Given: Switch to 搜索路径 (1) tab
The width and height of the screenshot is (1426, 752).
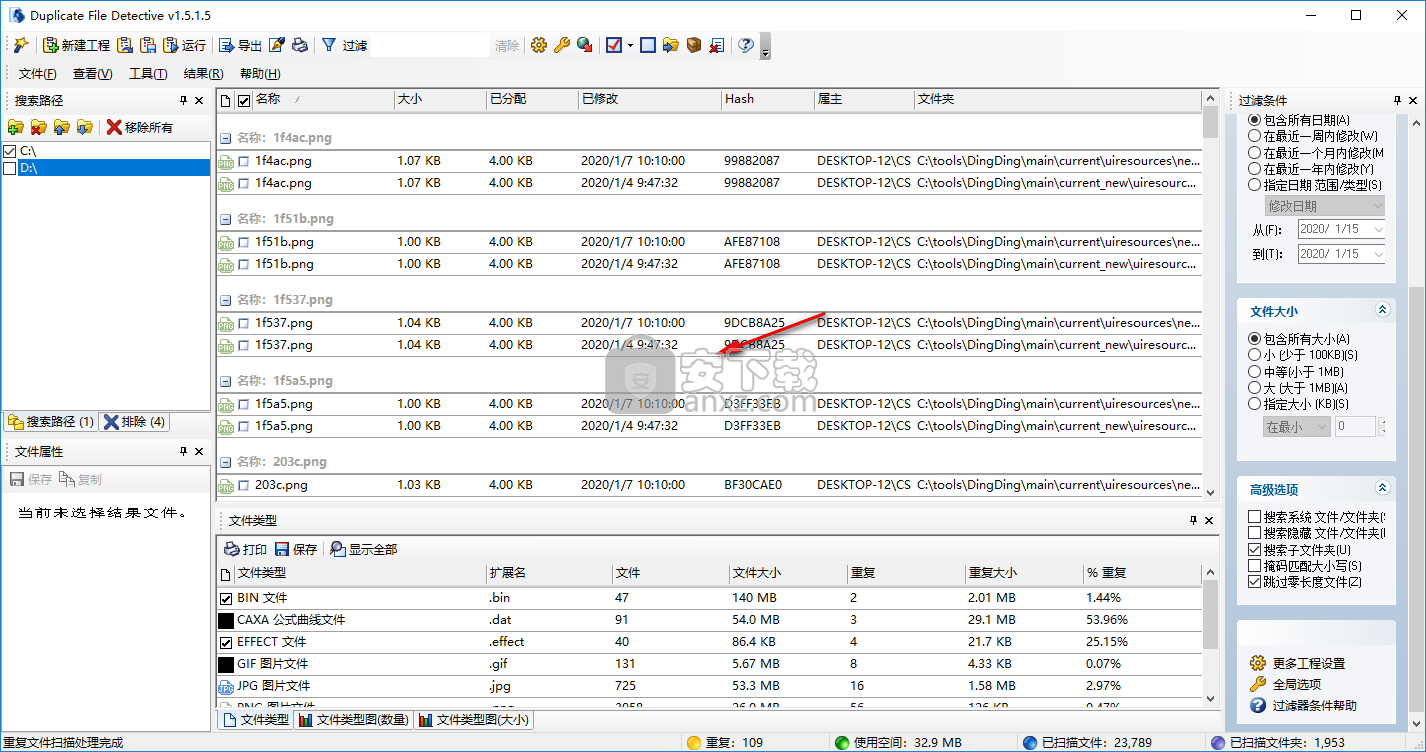Looking at the screenshot, I should [x=50, y=422].
